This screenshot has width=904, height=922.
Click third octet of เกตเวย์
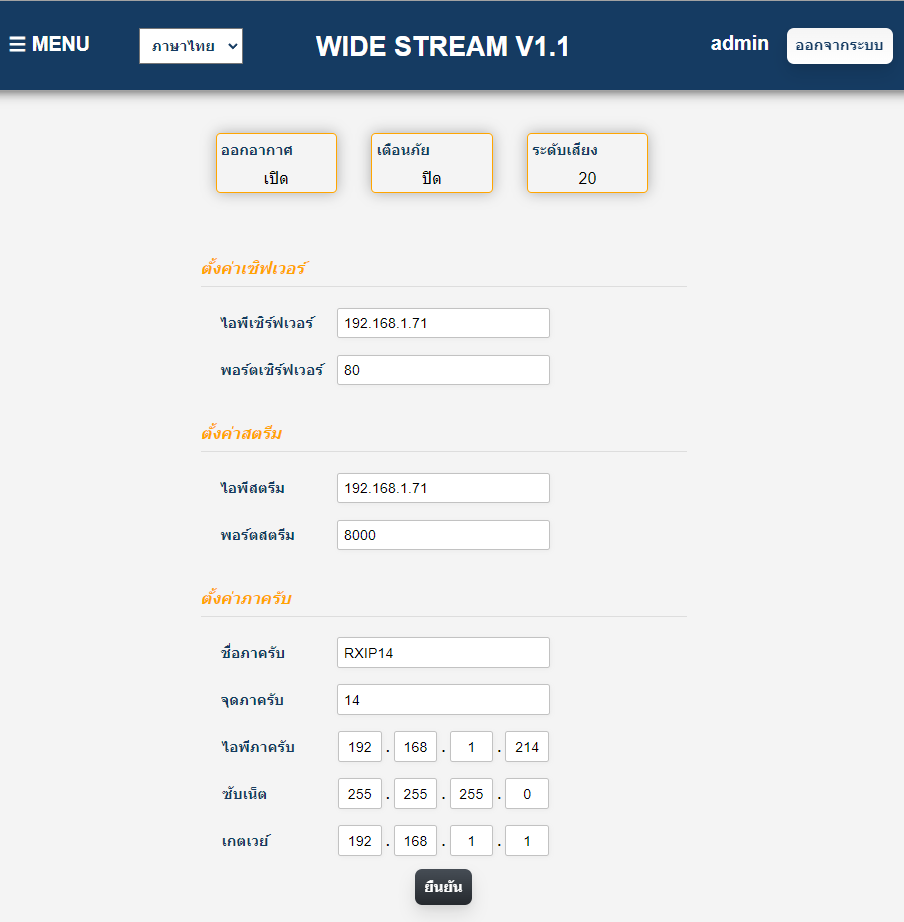(x=471, y=841)
